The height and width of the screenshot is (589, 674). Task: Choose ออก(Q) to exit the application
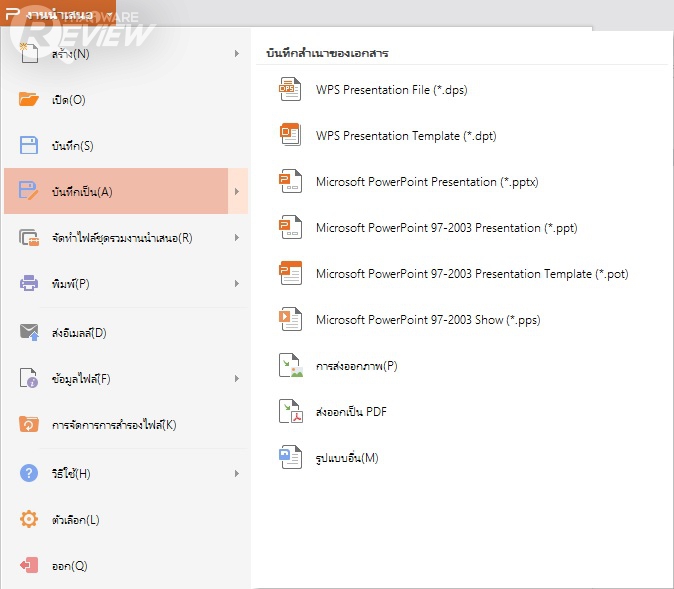tap(69, 566)
